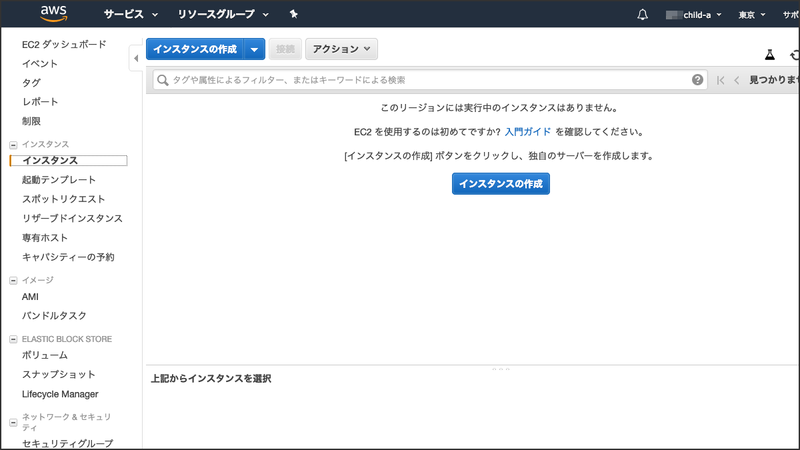Open the アクション dropdown

pos(341,49)
